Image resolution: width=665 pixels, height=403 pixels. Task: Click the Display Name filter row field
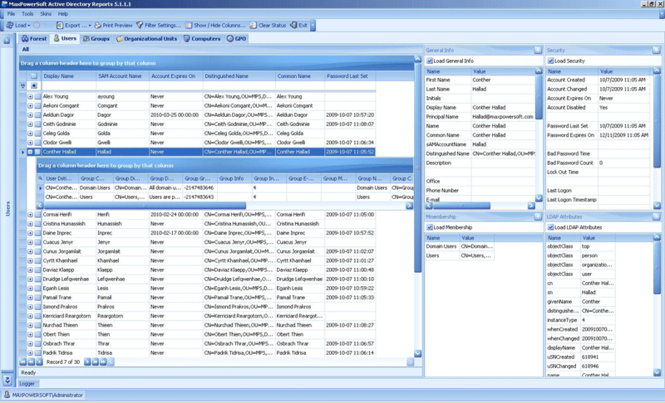click(69, 86)
